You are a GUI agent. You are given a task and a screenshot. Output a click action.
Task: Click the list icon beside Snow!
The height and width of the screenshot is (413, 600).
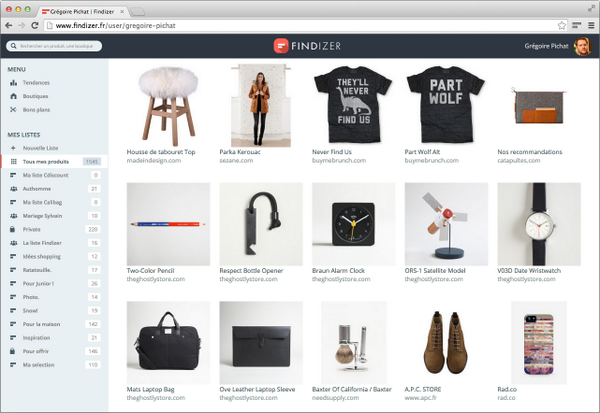click(13, 310)
